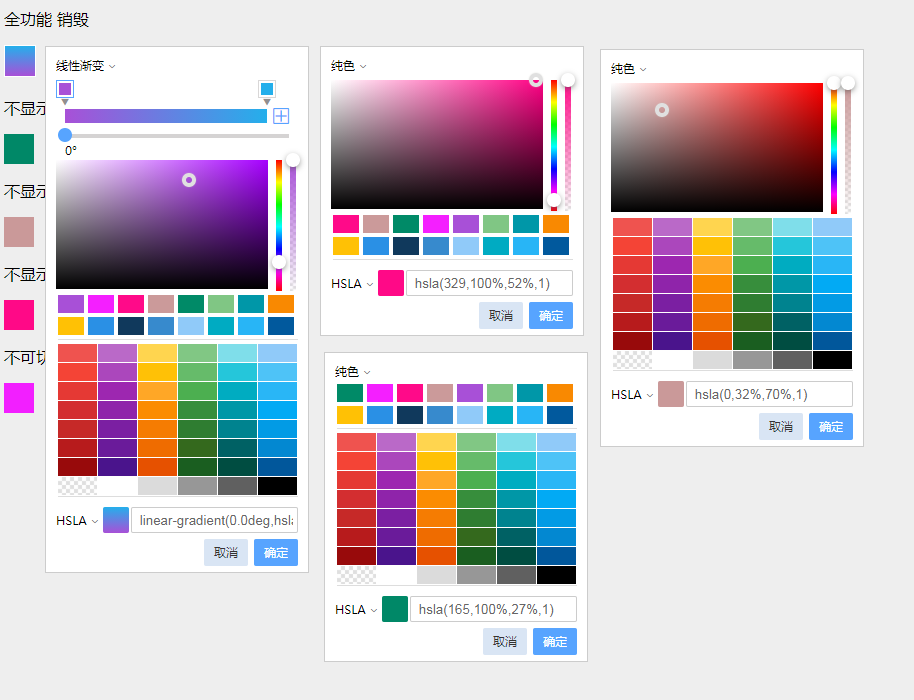Cancel the green color picker

505,641
